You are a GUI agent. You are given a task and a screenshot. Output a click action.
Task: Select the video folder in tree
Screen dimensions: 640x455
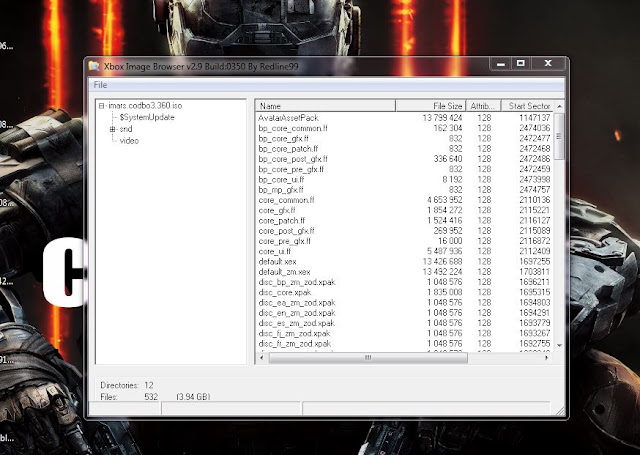pyautogui.click(x=129, y=141)
